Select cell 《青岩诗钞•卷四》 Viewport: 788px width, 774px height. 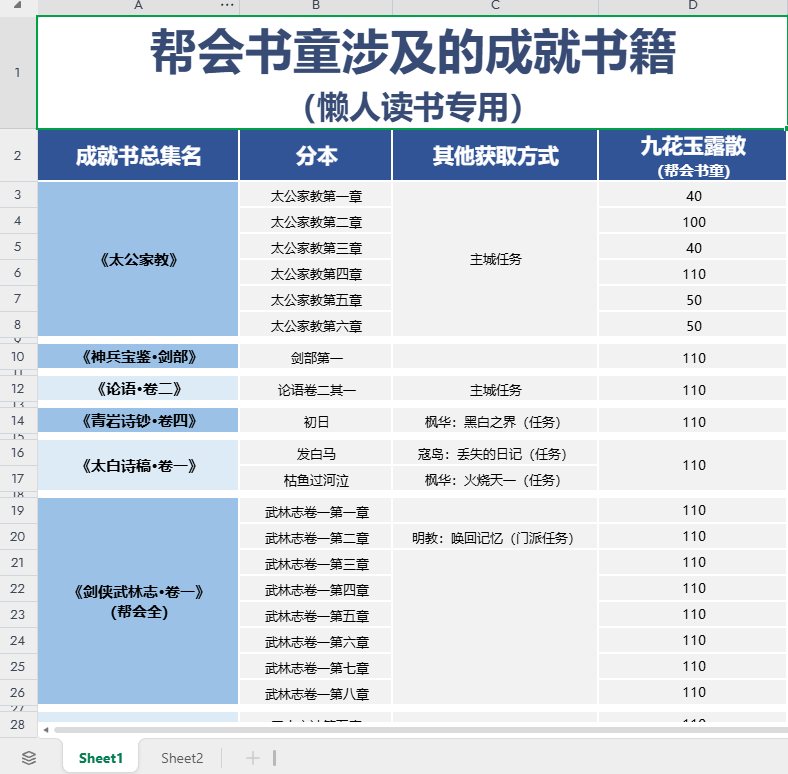pos(138,420)
